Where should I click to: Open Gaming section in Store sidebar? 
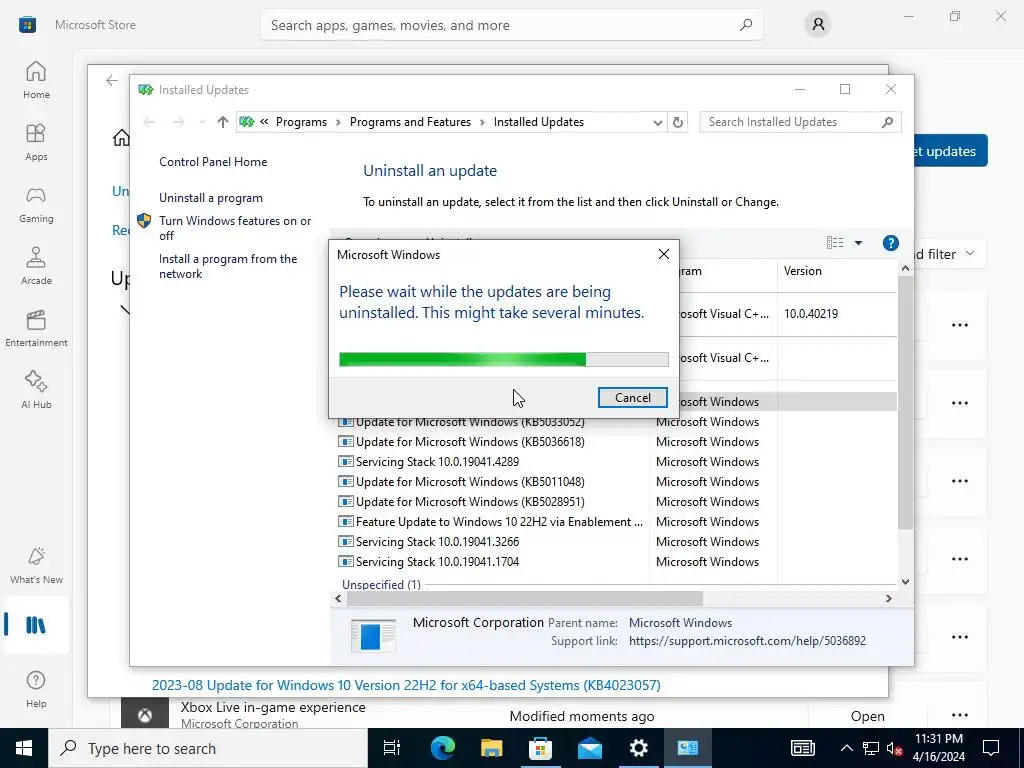click(36, 204)
